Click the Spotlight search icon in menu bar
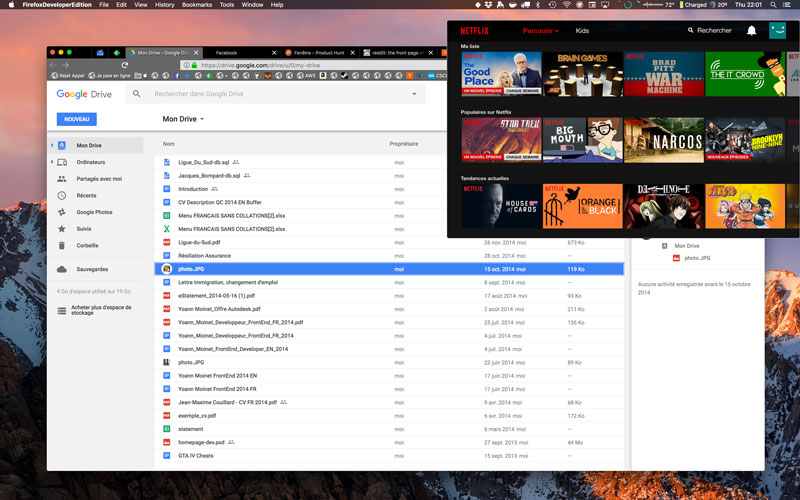The width and height of the screenshot is (800, 500). point(773,5)
